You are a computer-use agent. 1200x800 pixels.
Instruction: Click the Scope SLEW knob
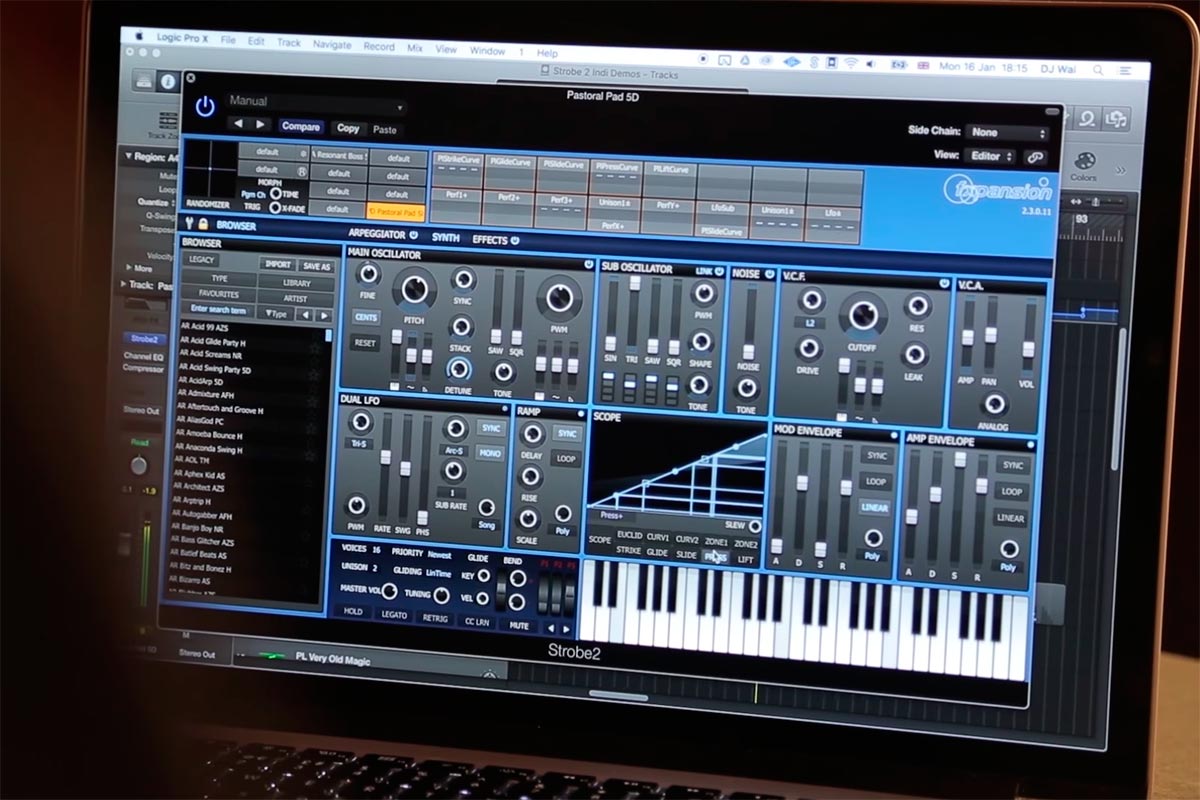click(x=755, y=526)
